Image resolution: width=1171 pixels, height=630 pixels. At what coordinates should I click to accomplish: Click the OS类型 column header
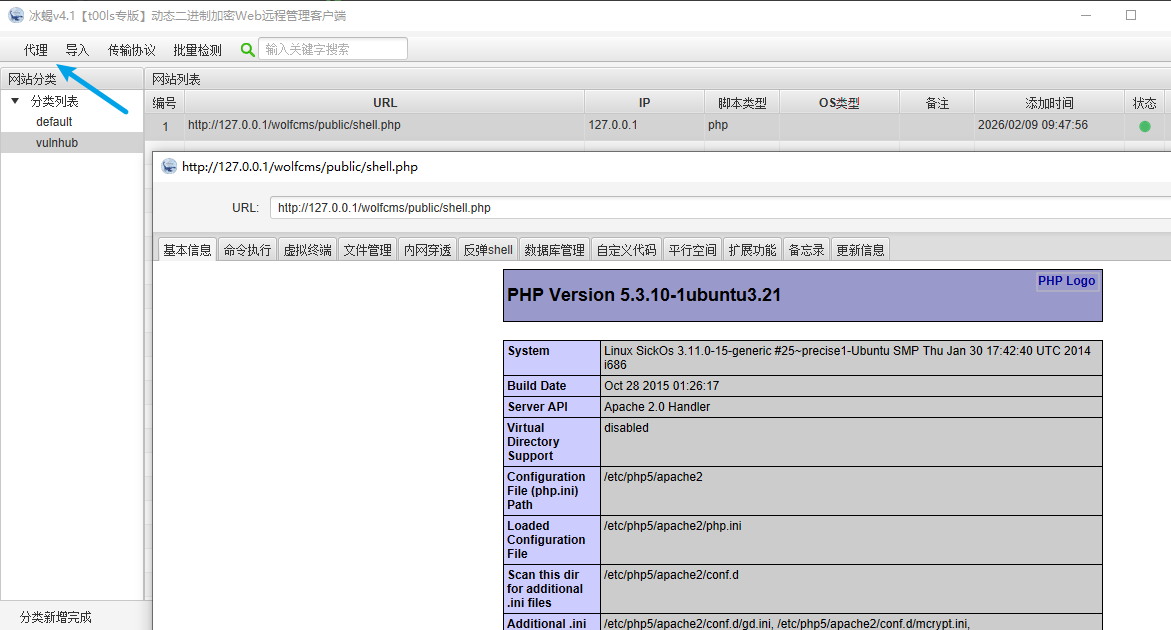tap(839, 103)
